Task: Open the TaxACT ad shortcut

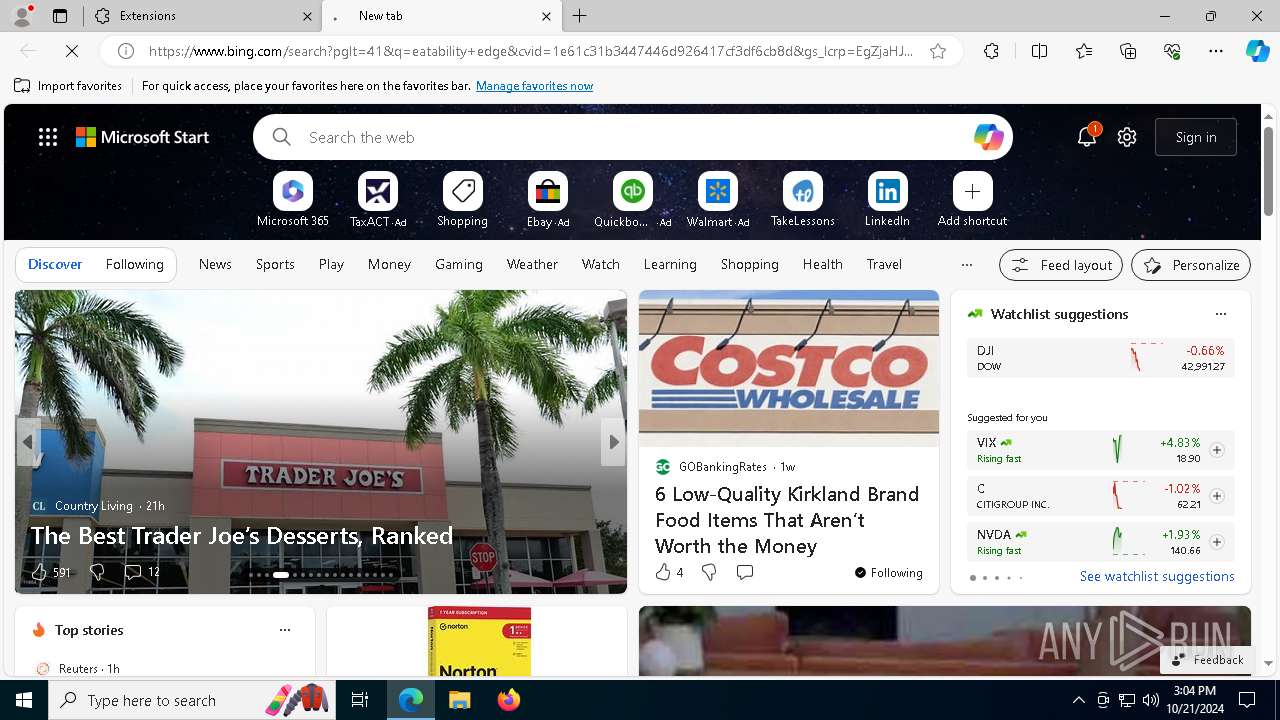Action: [x=378, y=200]
